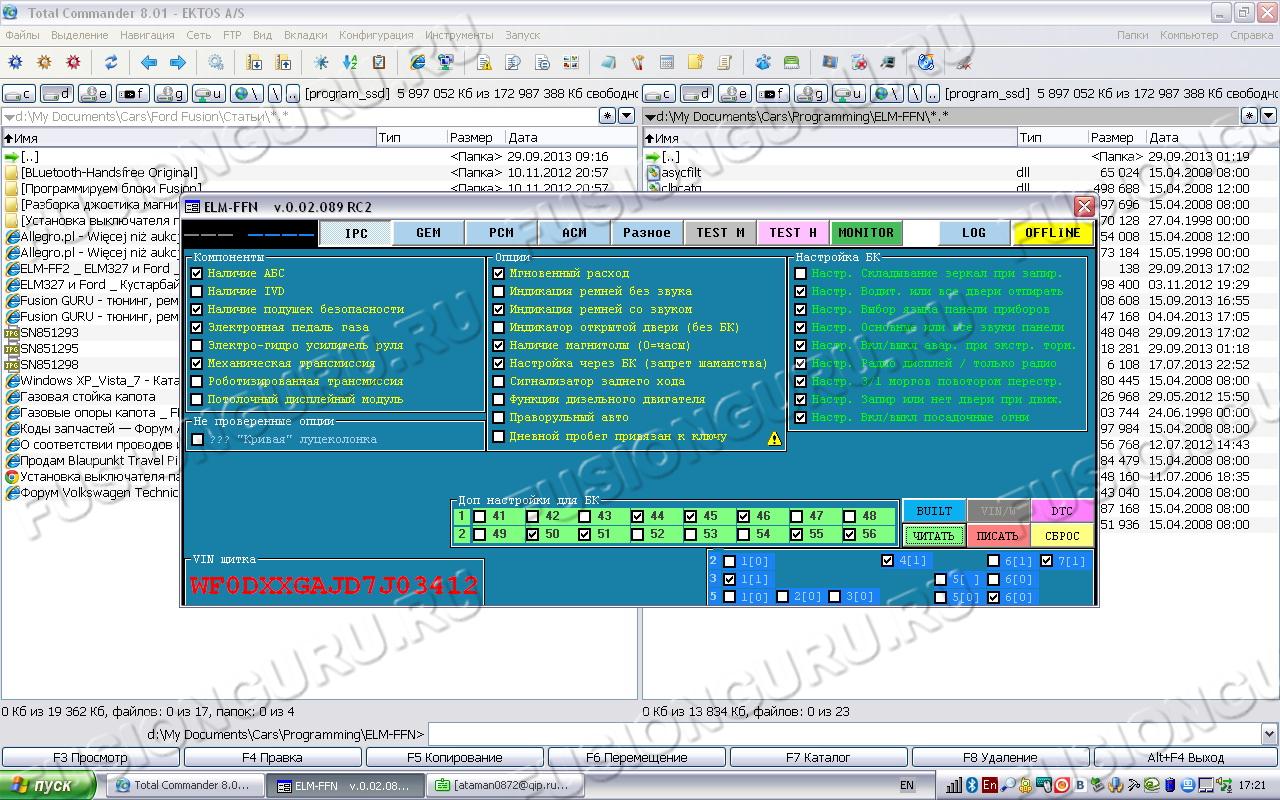Click the refresh panel toolbar icon

click(x=111, y=62)
